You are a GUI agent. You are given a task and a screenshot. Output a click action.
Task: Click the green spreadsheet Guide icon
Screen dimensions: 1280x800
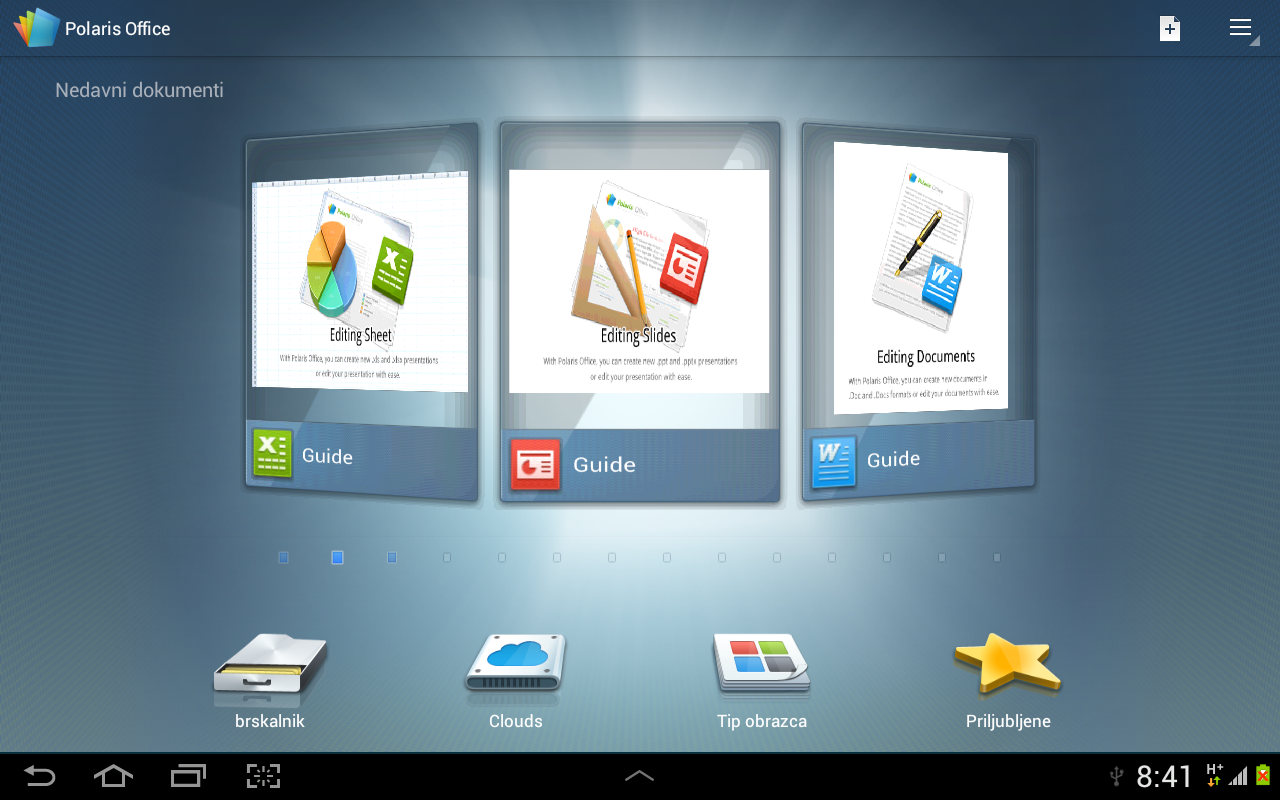pyautogui.click(x=272, y=453)
